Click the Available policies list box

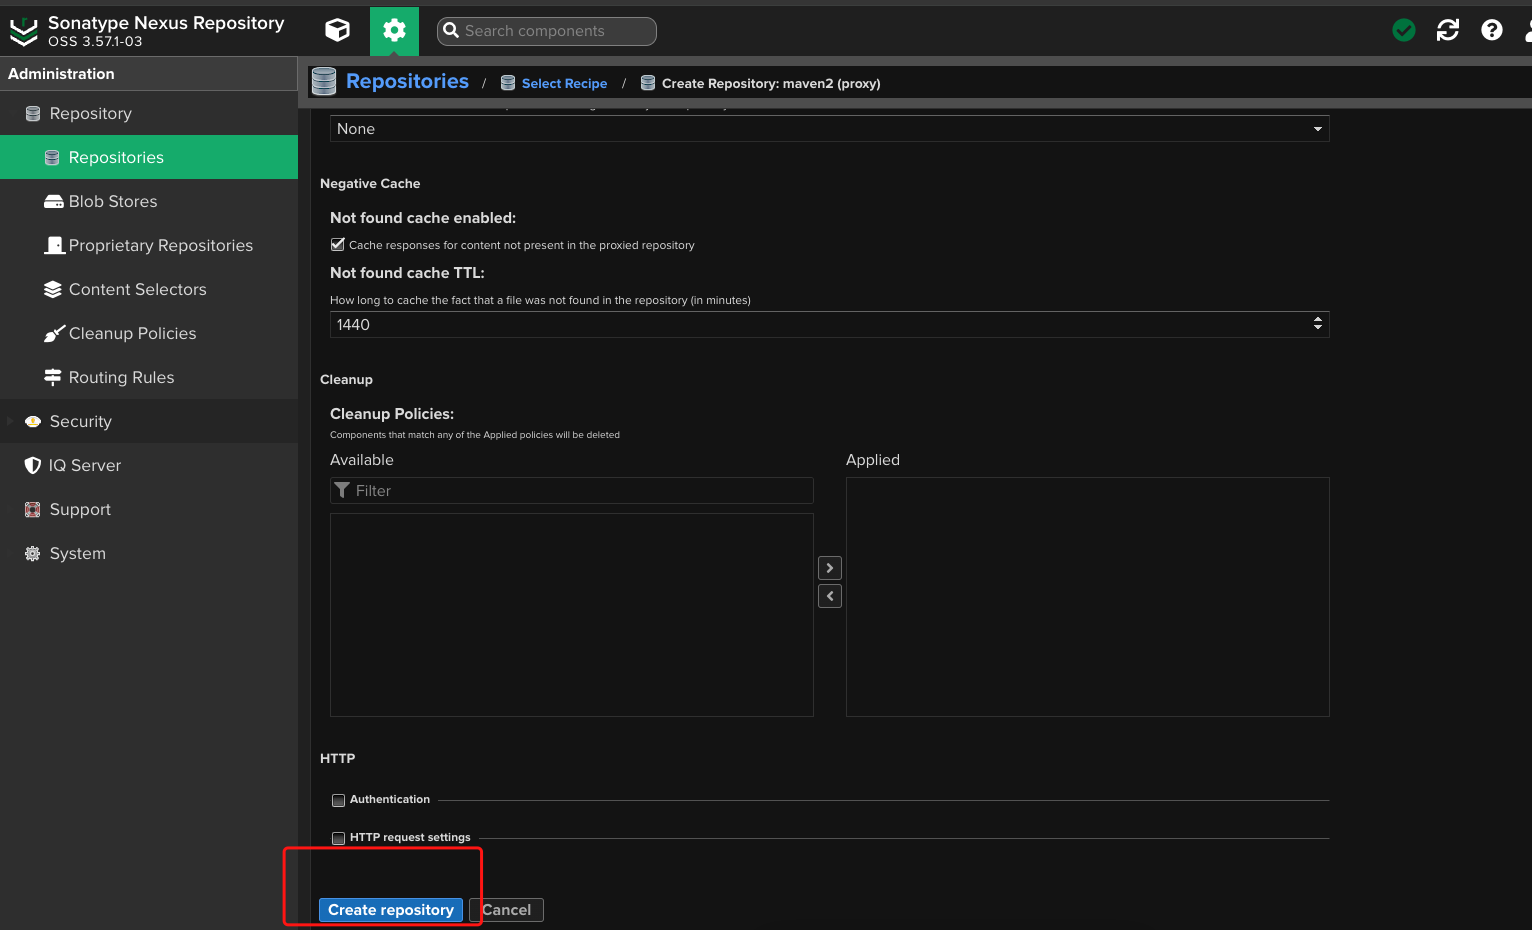(x=571, y=615)
